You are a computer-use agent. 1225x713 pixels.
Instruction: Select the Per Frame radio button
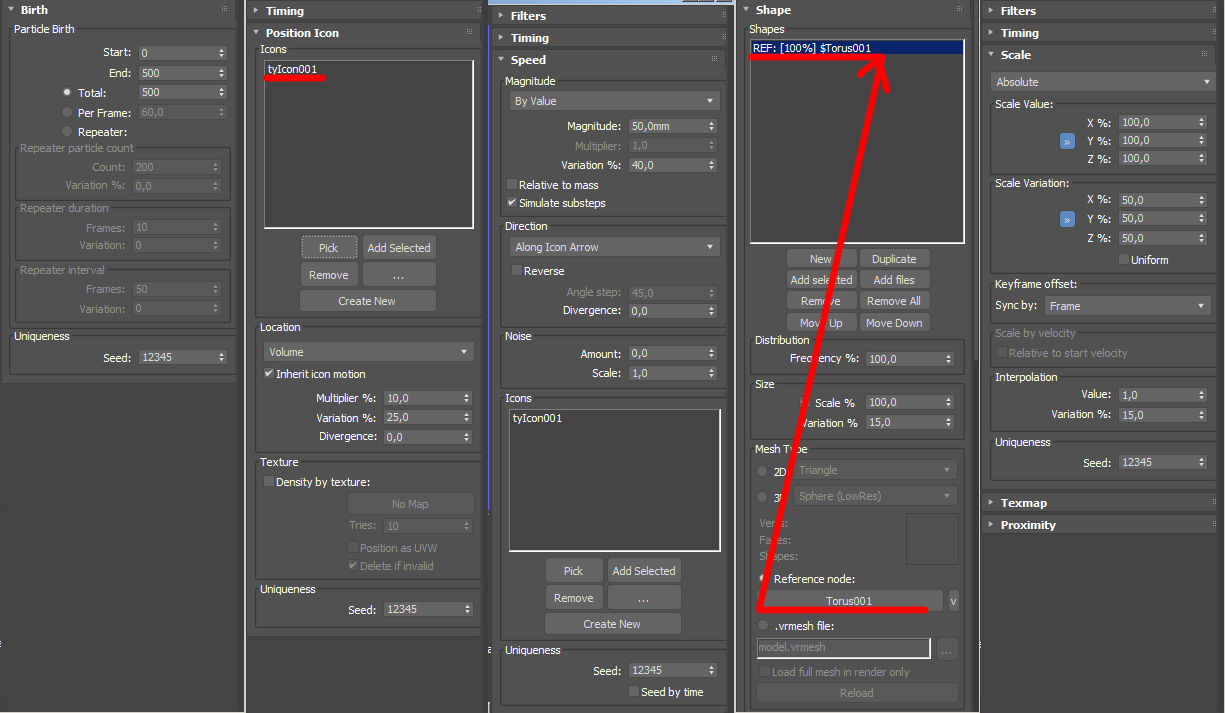pyautogui.click(x=67, y=113)
